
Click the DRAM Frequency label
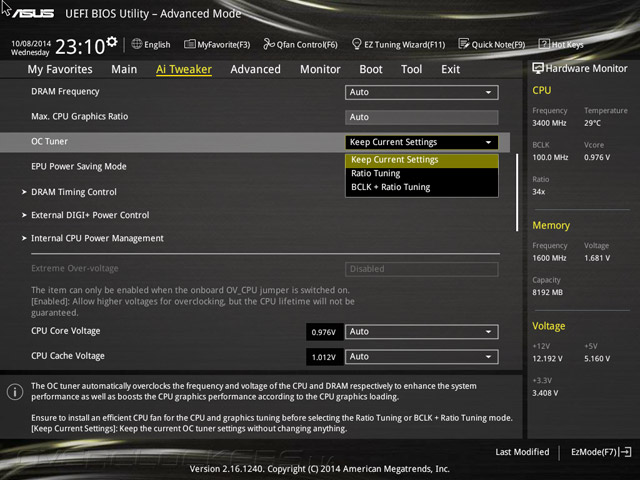(x=65, y=92)
